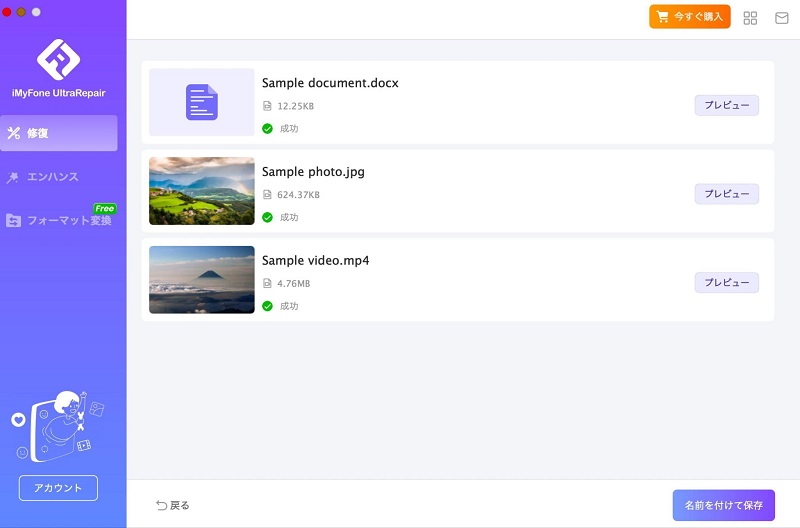
Task: Click the mountain thumbnail for Sample video.mp4
Action: (202, 280)
